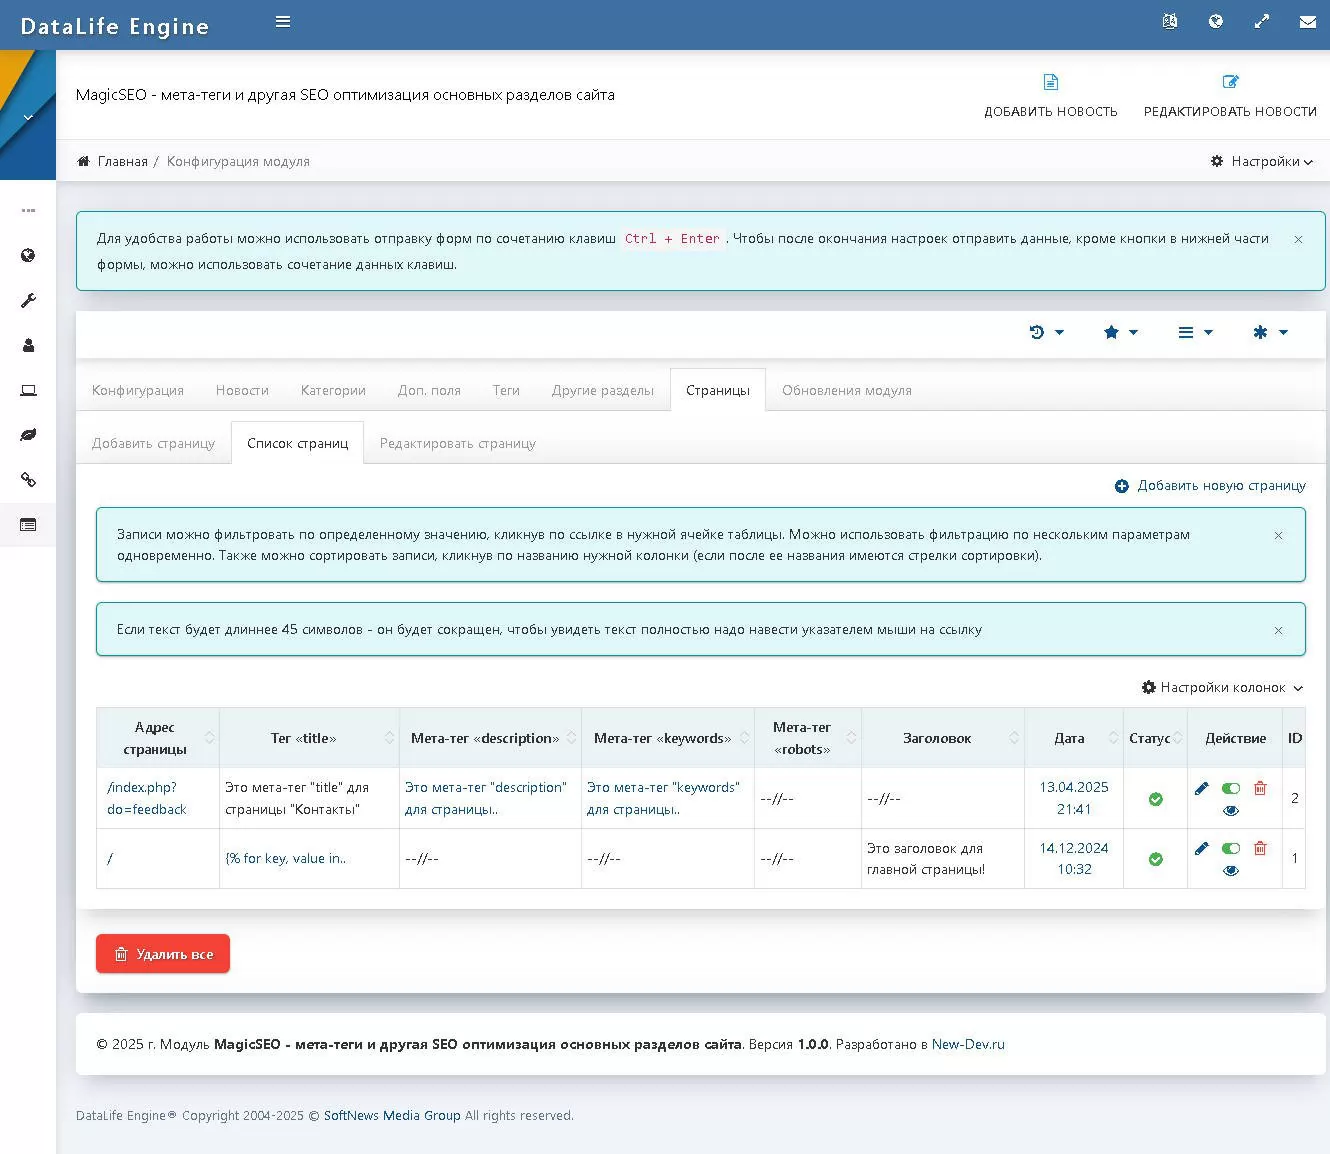Switch to the Теги tab
The image size is (1330, 1154).
[x=506, y=390]
